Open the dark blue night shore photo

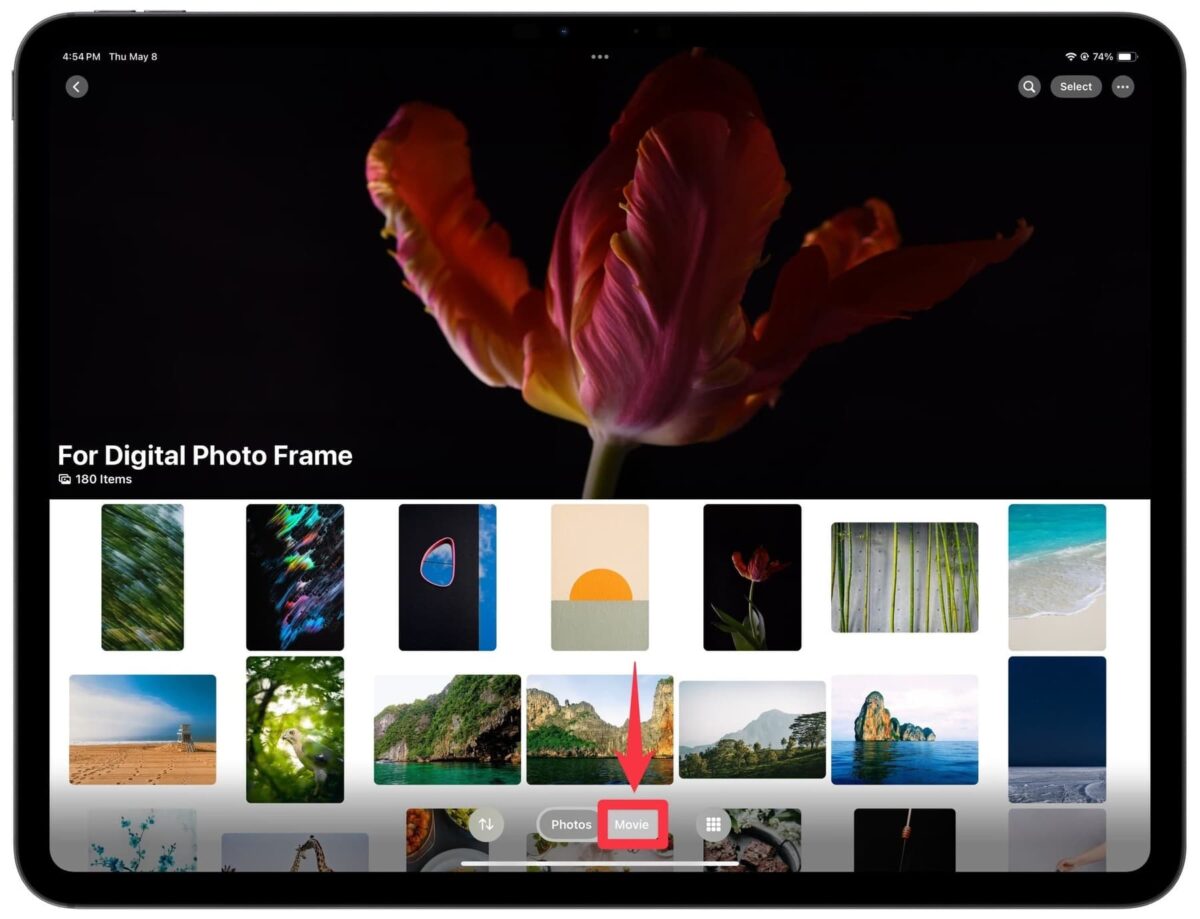tap(1057, 729)
